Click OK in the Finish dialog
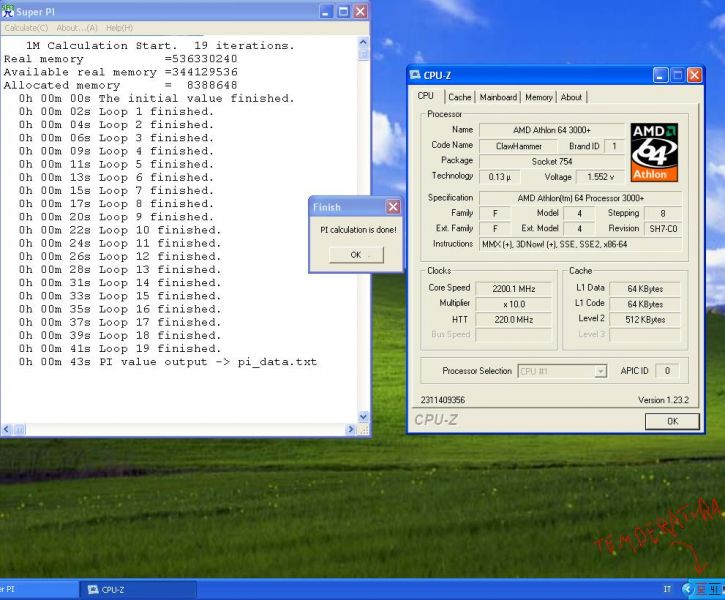This screenshot has height=600, width=725. coord(356,255)
